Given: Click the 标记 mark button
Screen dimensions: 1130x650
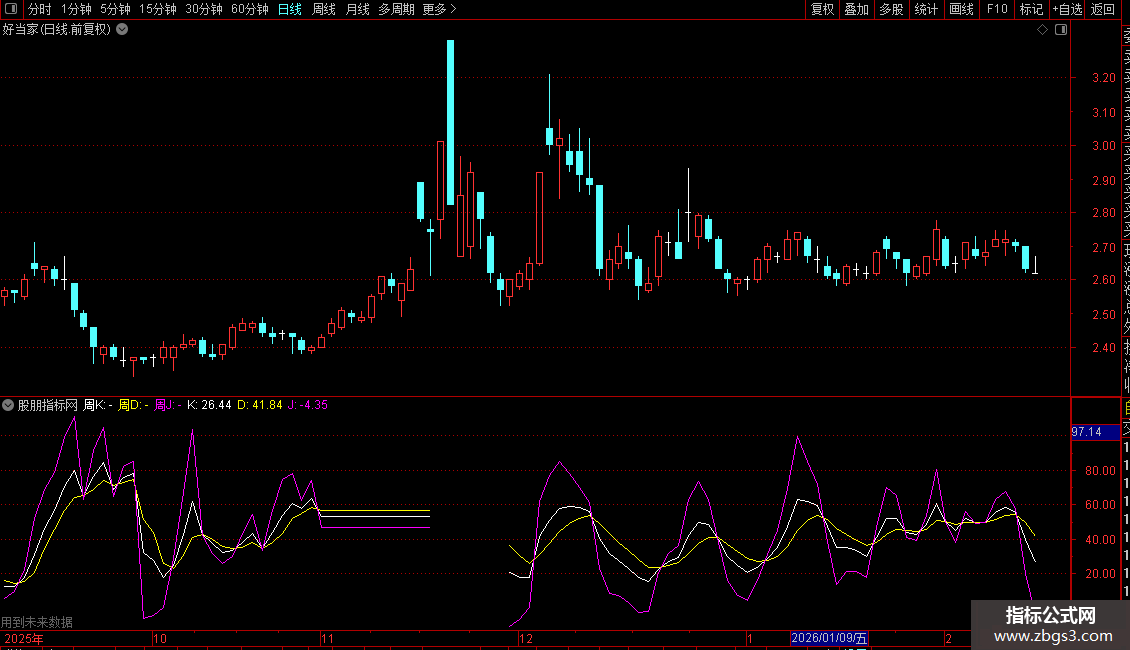Looking at the screenshot, I should [1031, 9].
